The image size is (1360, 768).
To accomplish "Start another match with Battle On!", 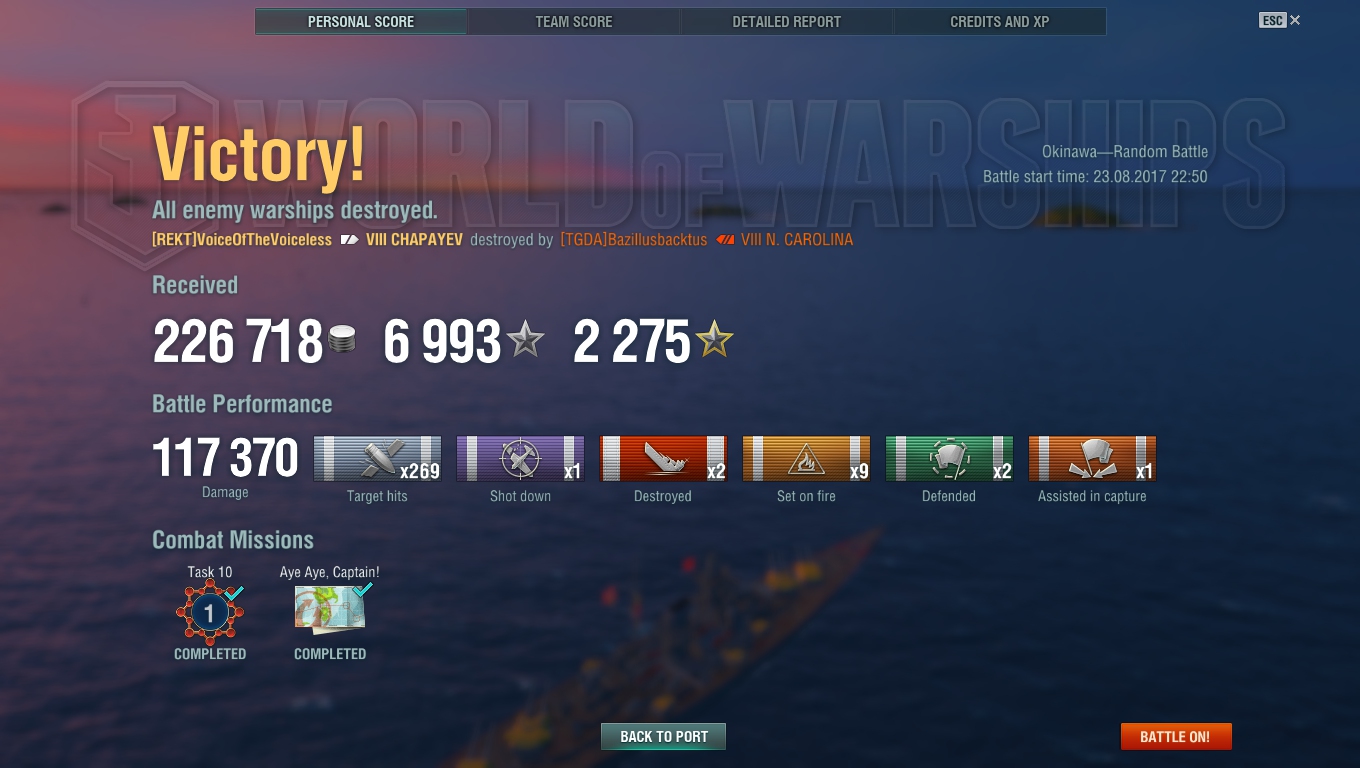I will (x=1176, y=737).
